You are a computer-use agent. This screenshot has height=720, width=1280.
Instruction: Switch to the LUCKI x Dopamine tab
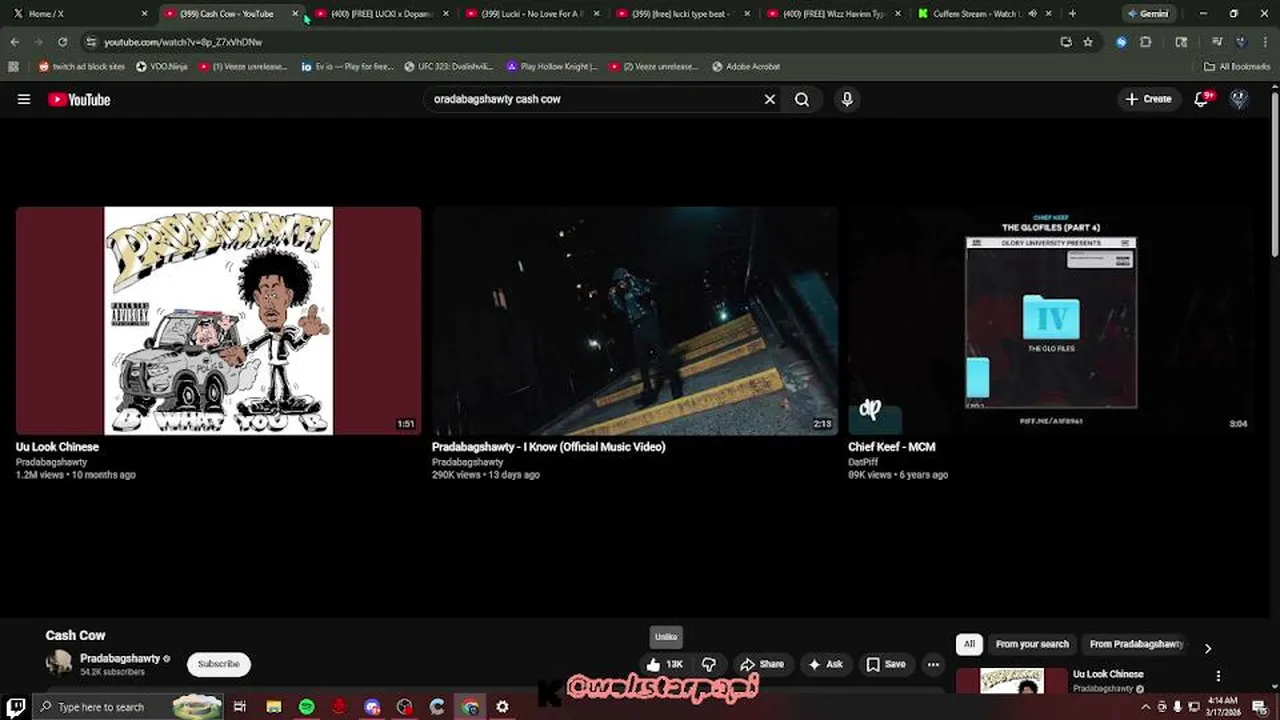pyautogui.click(x=382, y=14)
